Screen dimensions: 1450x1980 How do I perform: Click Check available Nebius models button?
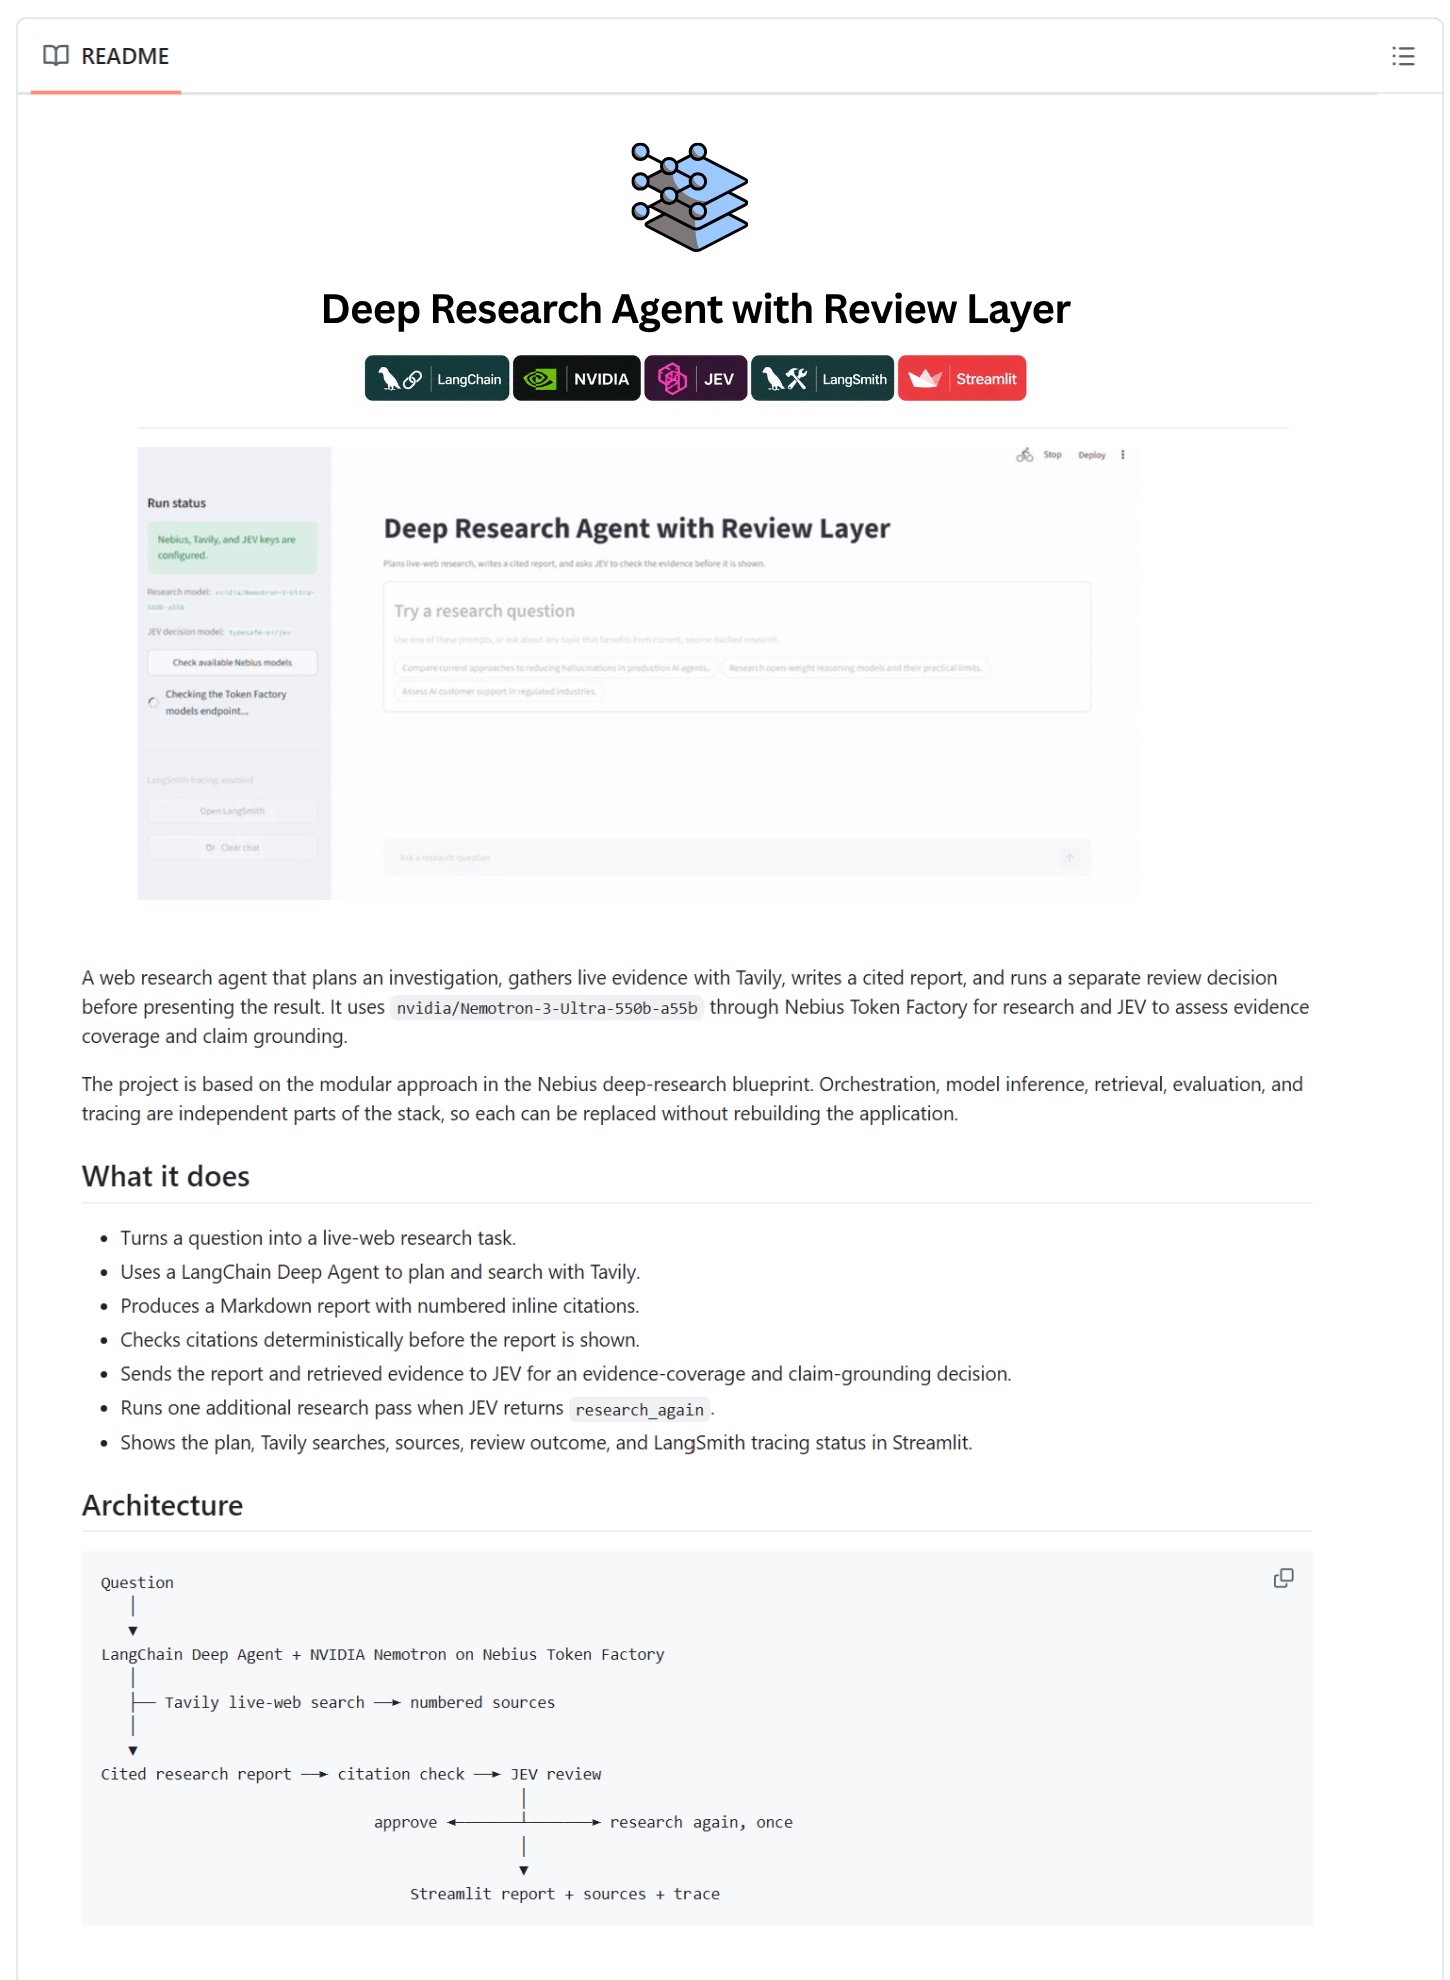[232, 662]
